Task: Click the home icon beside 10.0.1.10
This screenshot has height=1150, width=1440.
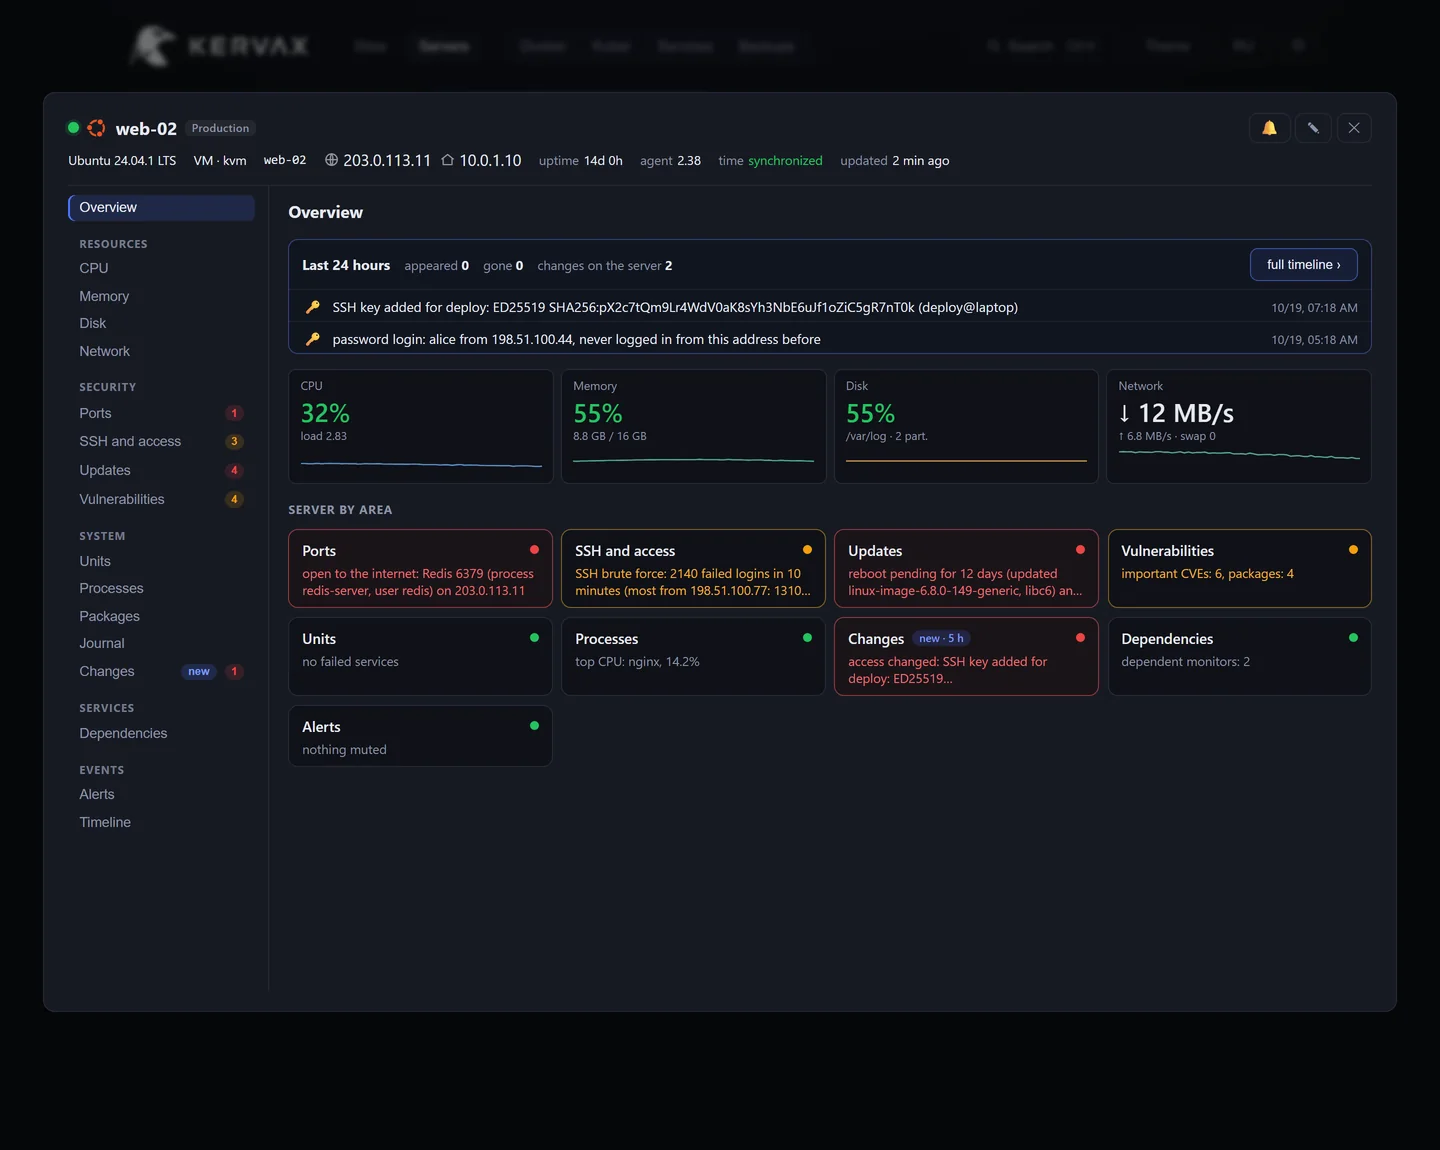Action: point(448,160)
